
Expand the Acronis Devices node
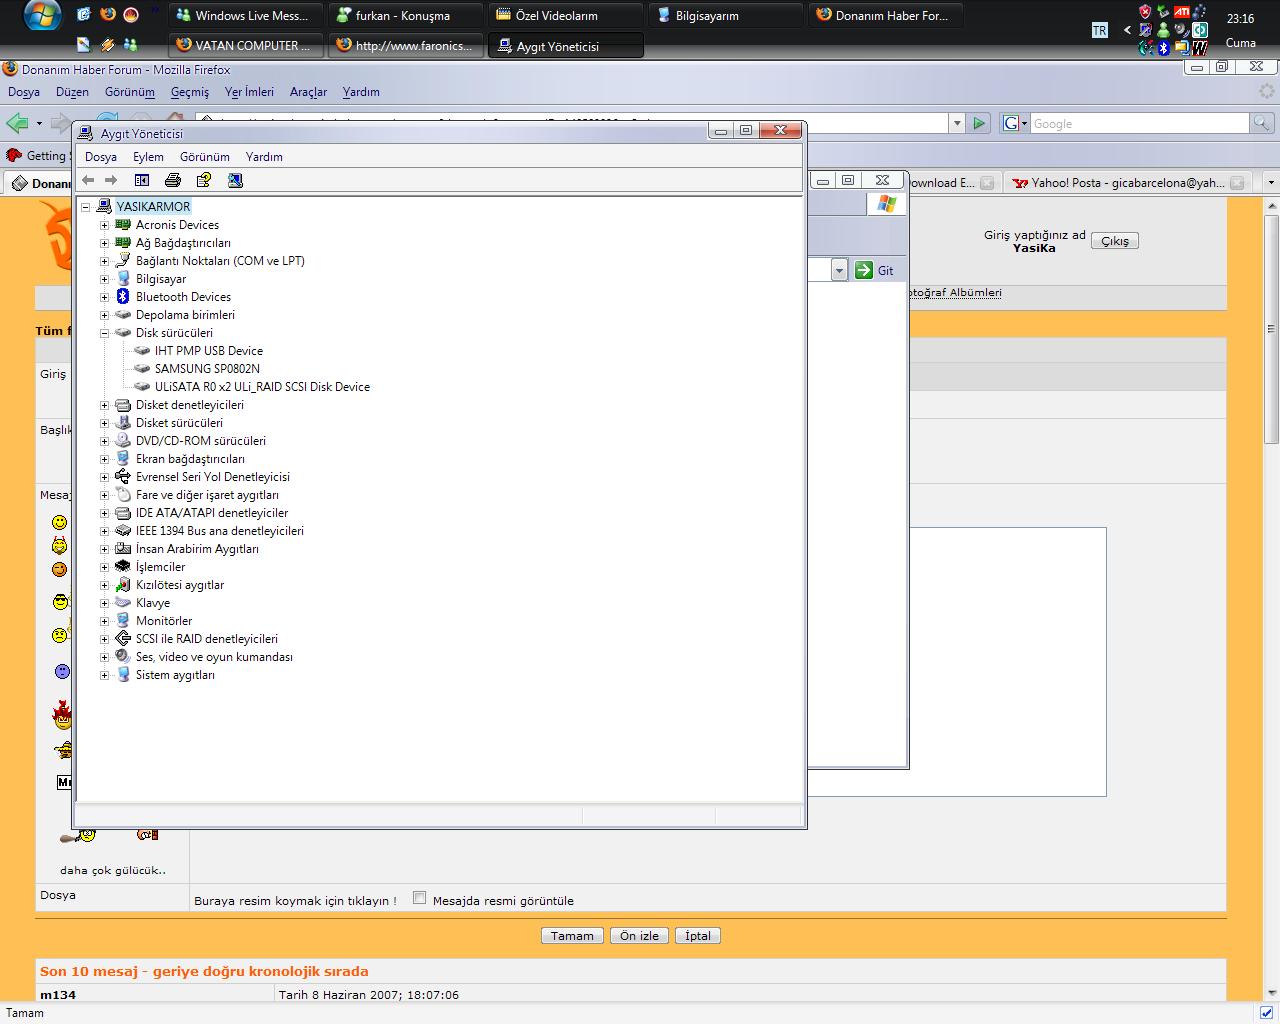click(x=104, y=225)
